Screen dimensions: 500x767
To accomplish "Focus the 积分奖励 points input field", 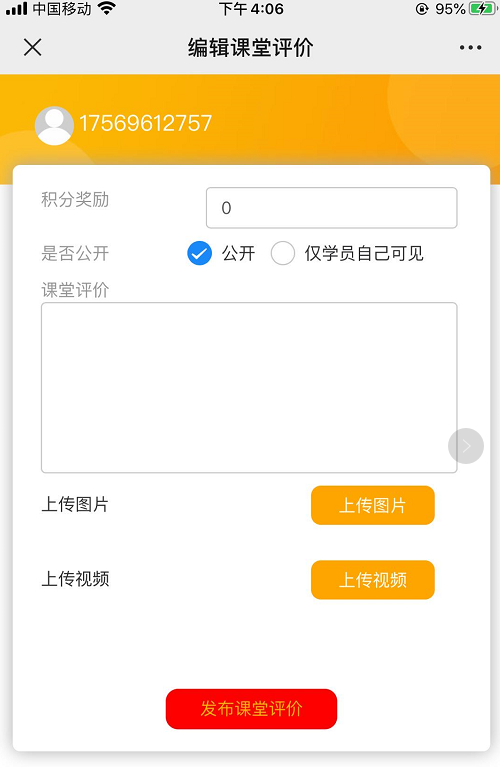I will [x=331, y=208].
